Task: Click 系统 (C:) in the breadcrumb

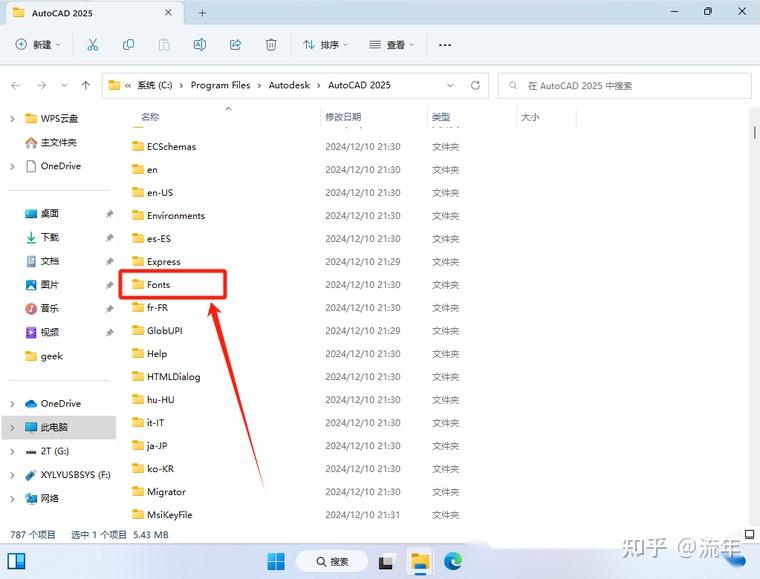Action: 155,85
